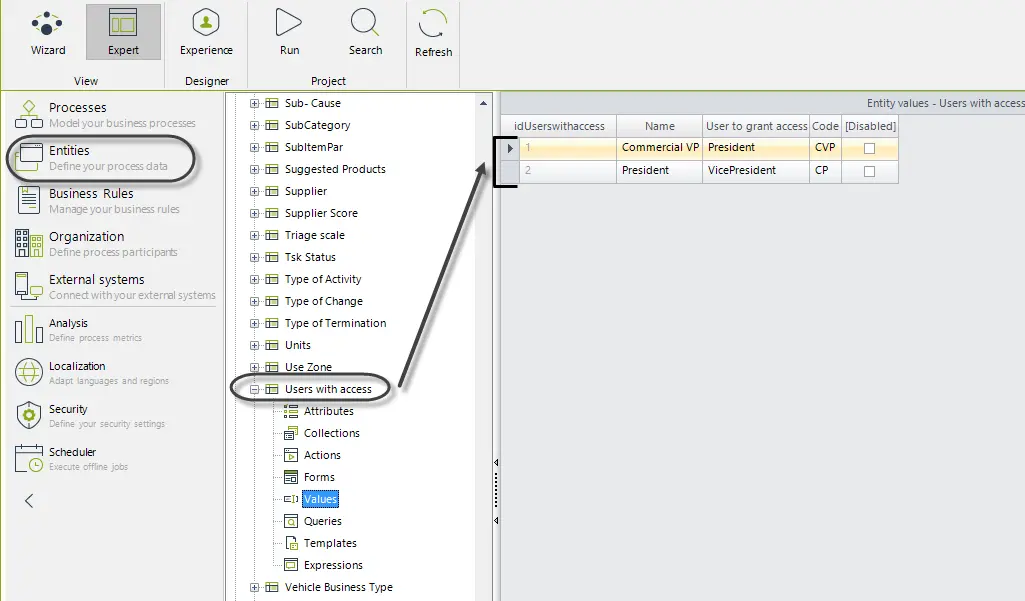Open the Analysis module
The image size is (1025, 601).
(78, 330)
